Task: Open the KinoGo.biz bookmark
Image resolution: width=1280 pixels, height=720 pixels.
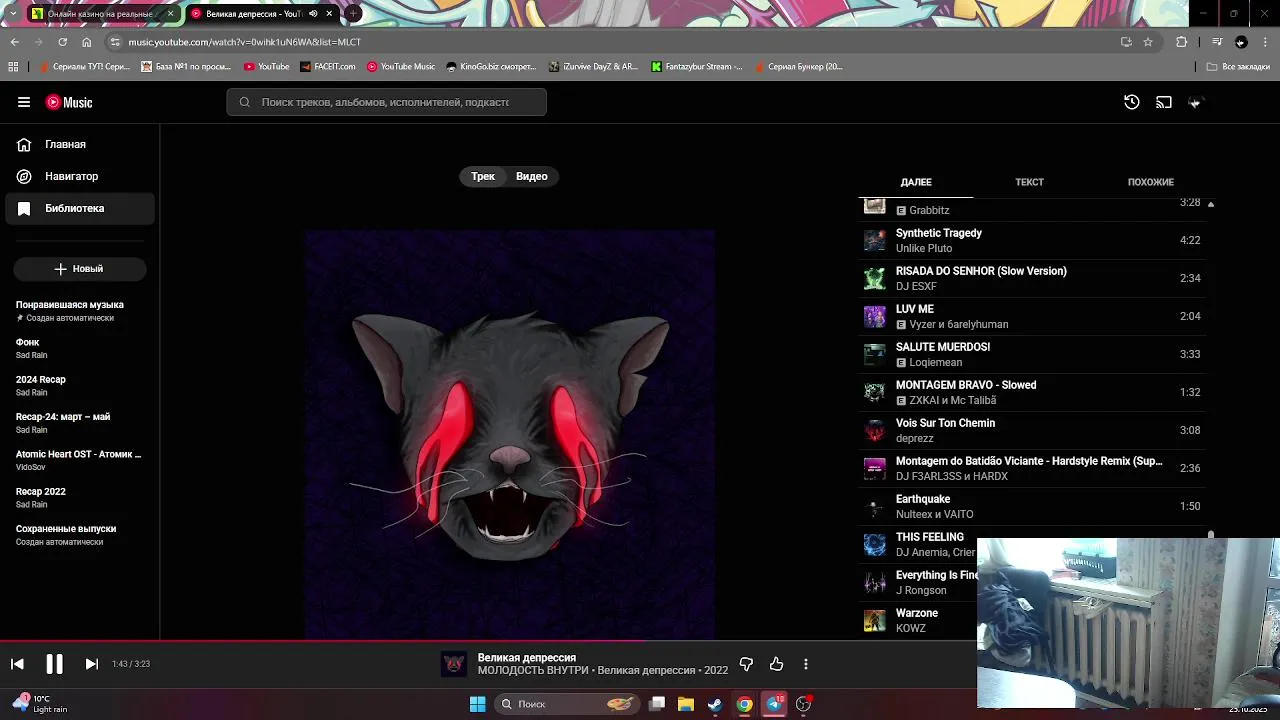Action: coord(491,67)
